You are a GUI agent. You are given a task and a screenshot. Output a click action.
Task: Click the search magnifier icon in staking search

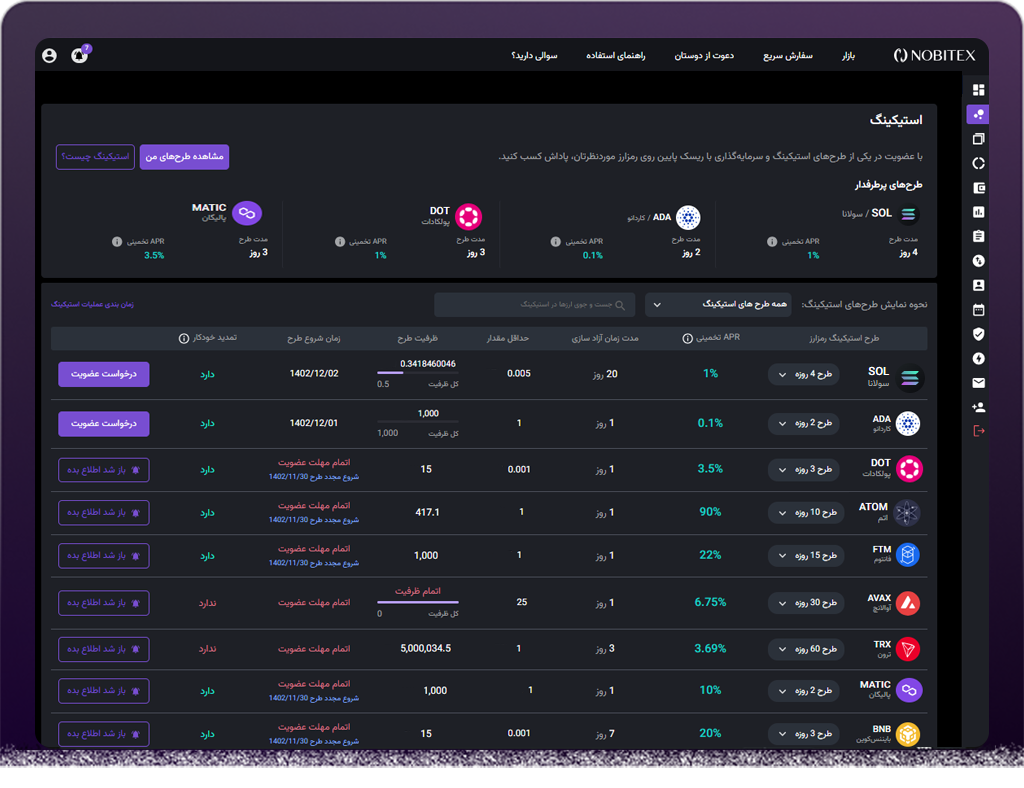pyautogui.click(x=620, y=305)
